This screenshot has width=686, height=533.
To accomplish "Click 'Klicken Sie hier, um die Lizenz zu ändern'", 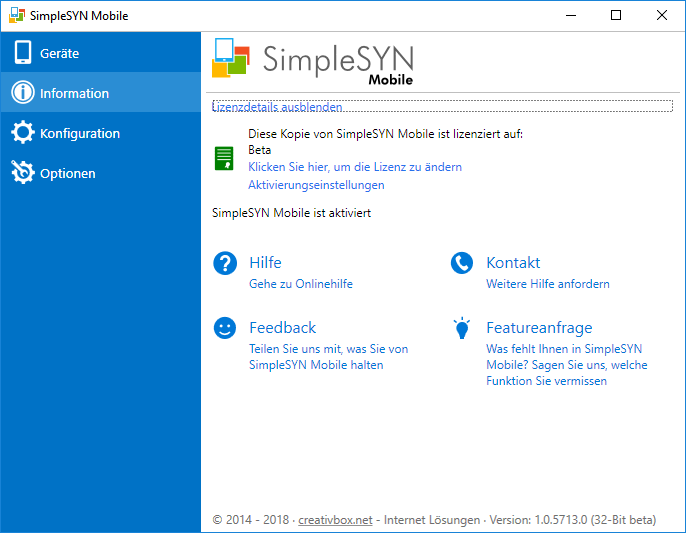I will [x=354, y=167].
